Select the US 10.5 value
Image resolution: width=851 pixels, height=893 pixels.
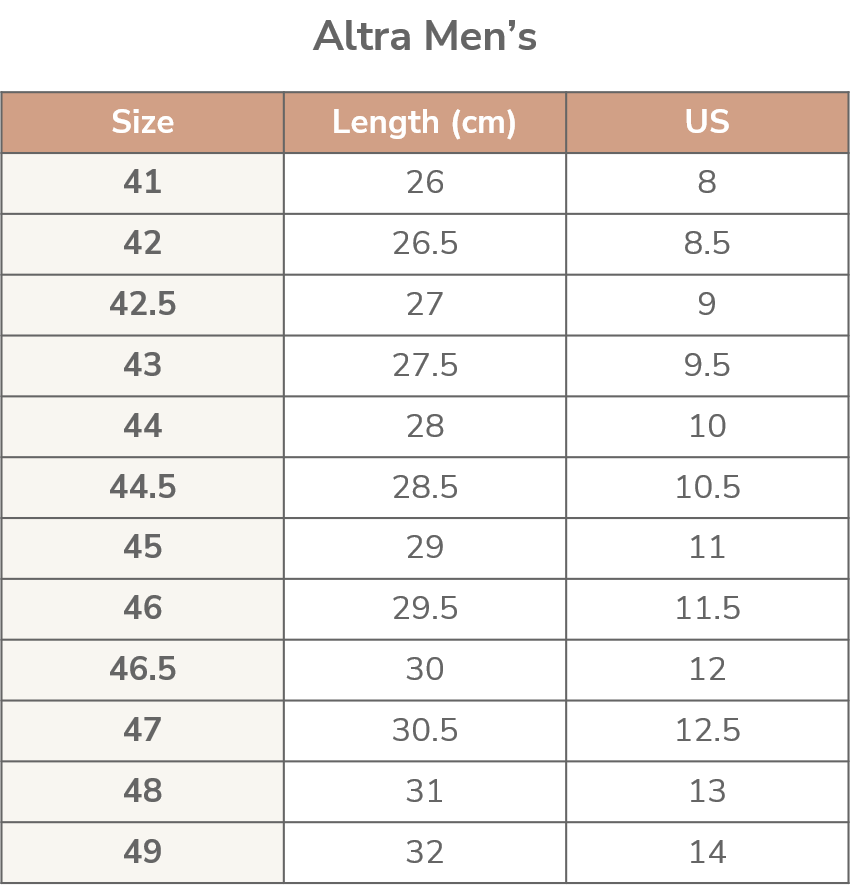707,487
